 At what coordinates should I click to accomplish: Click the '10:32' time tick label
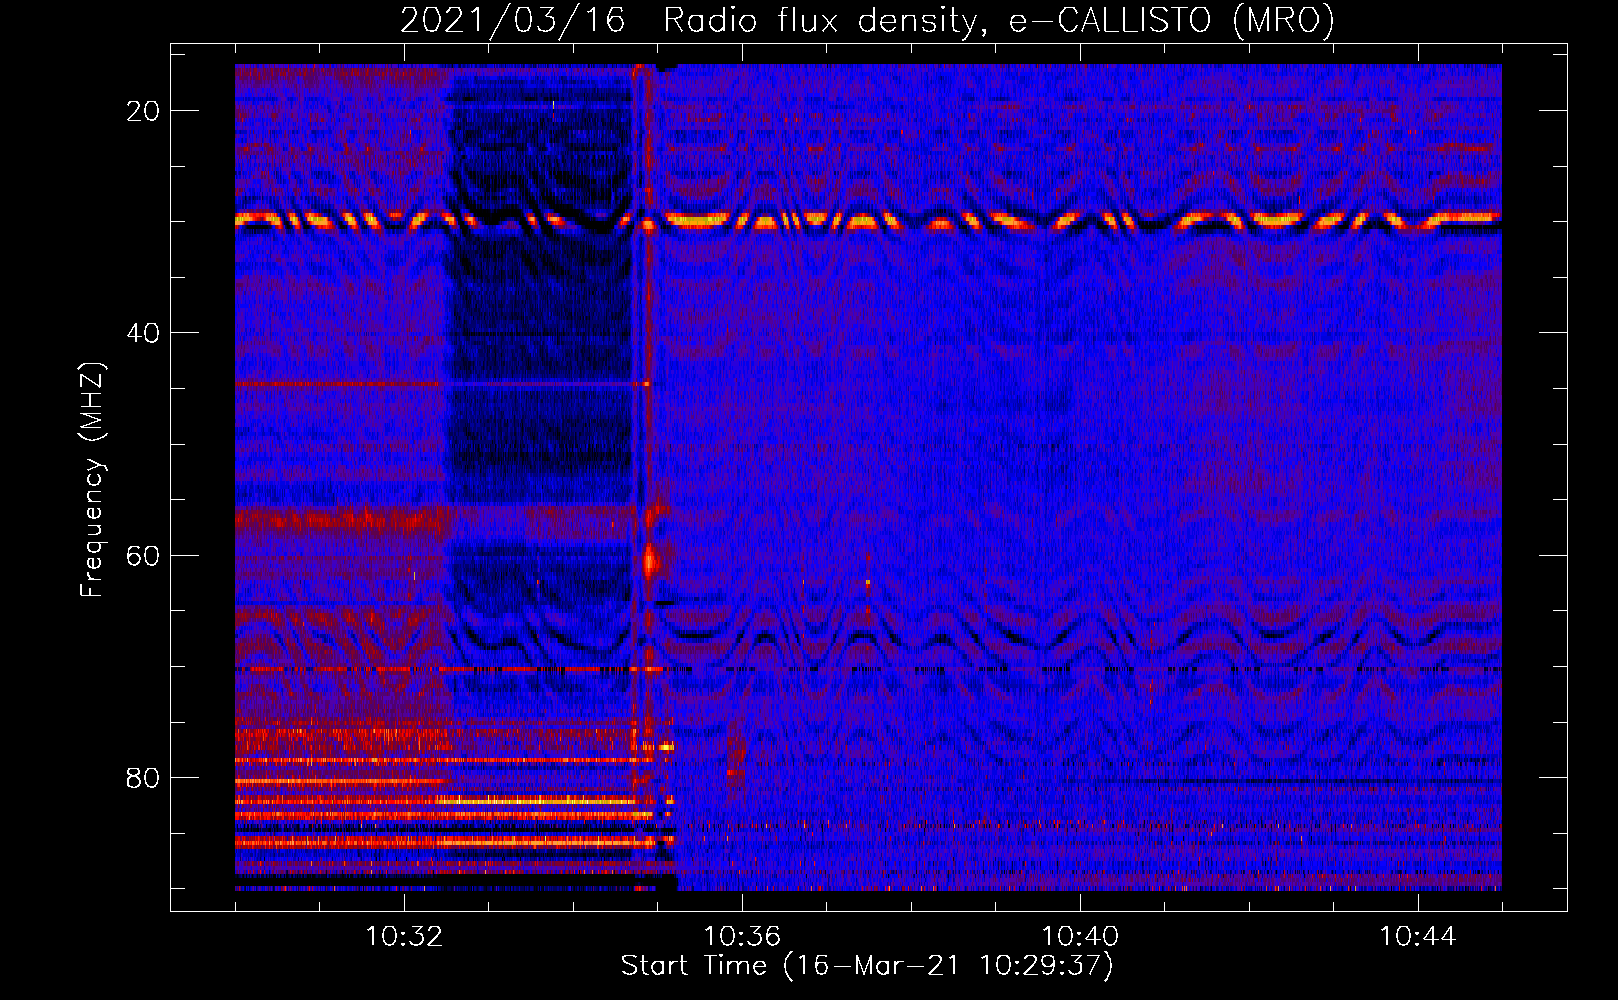(404, 937)
